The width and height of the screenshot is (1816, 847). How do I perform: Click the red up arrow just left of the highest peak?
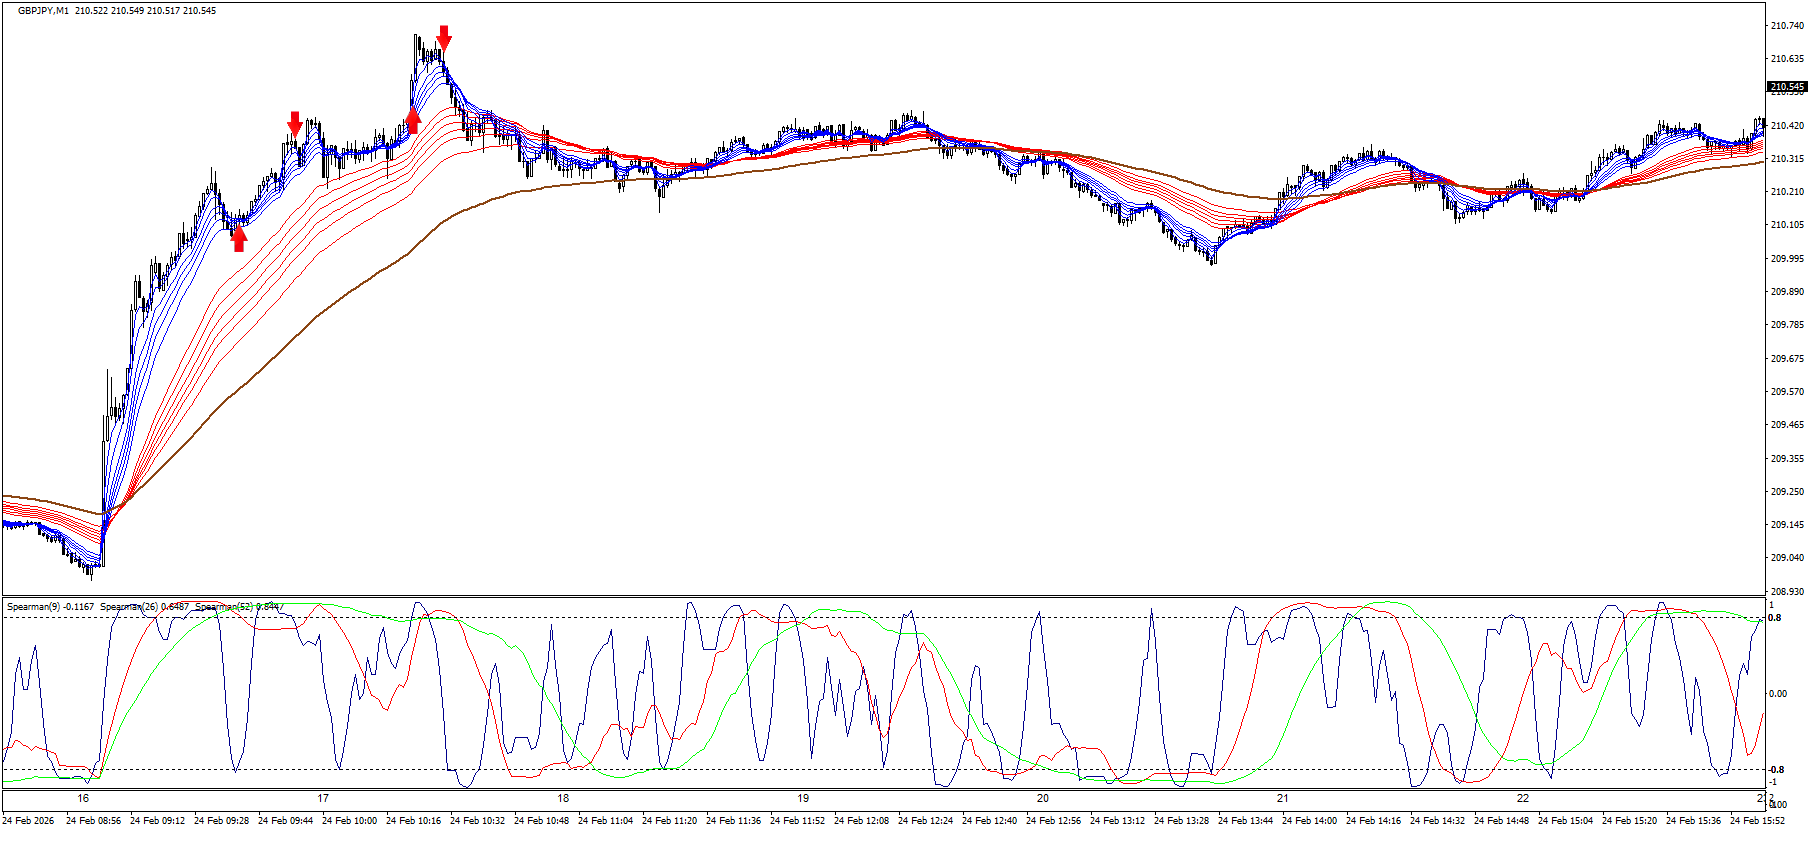(413, 121)
